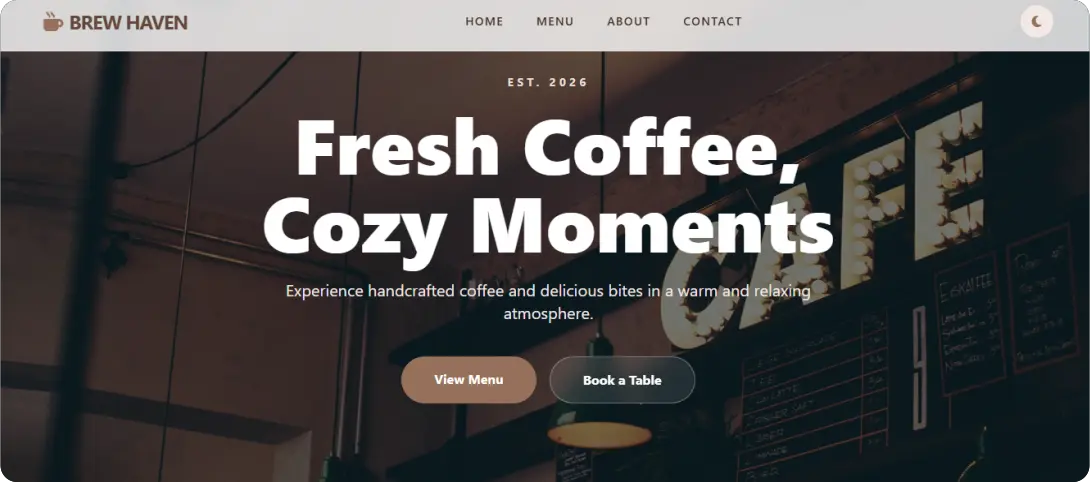This screenshot has height=482, width=1090.
Task: Click the small framed chalkboard at far right
Action: (1041, 299)
